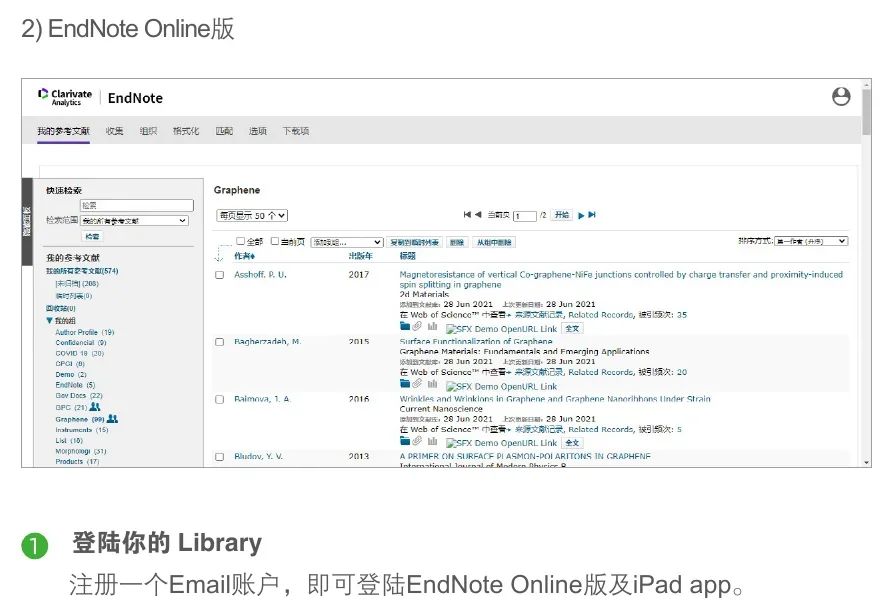Open the 选项 tab
The width and height of the screenshot is (880, 610).
(x=258, y=131)
